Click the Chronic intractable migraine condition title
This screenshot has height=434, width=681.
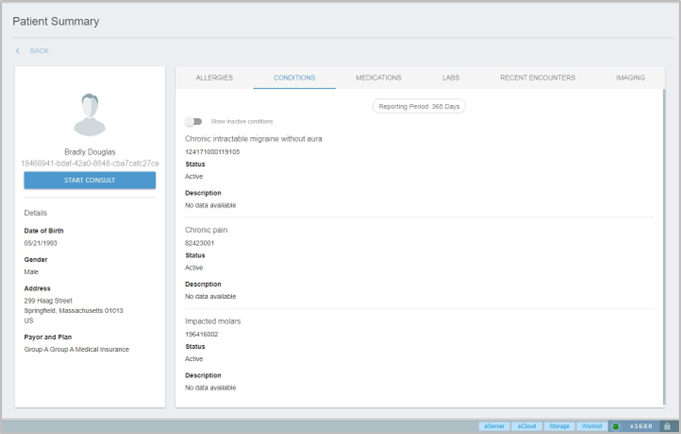(x=253, y=139)
